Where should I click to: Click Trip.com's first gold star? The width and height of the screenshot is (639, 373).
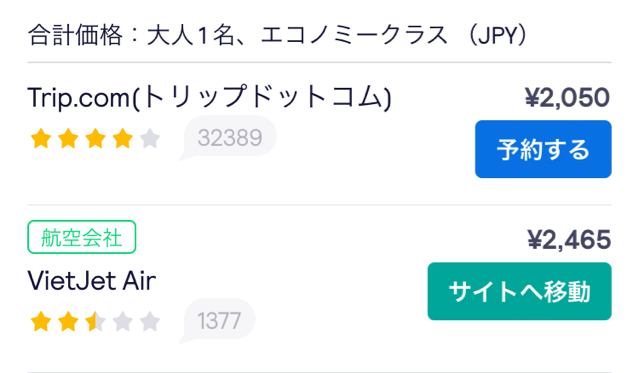coord(41,138)
